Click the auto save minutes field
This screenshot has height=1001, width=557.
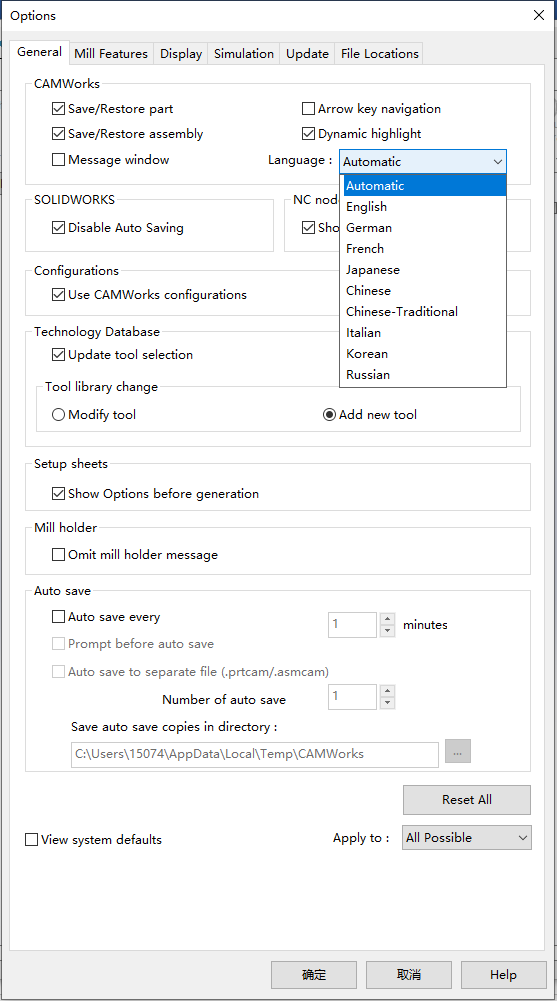[353, 624]
